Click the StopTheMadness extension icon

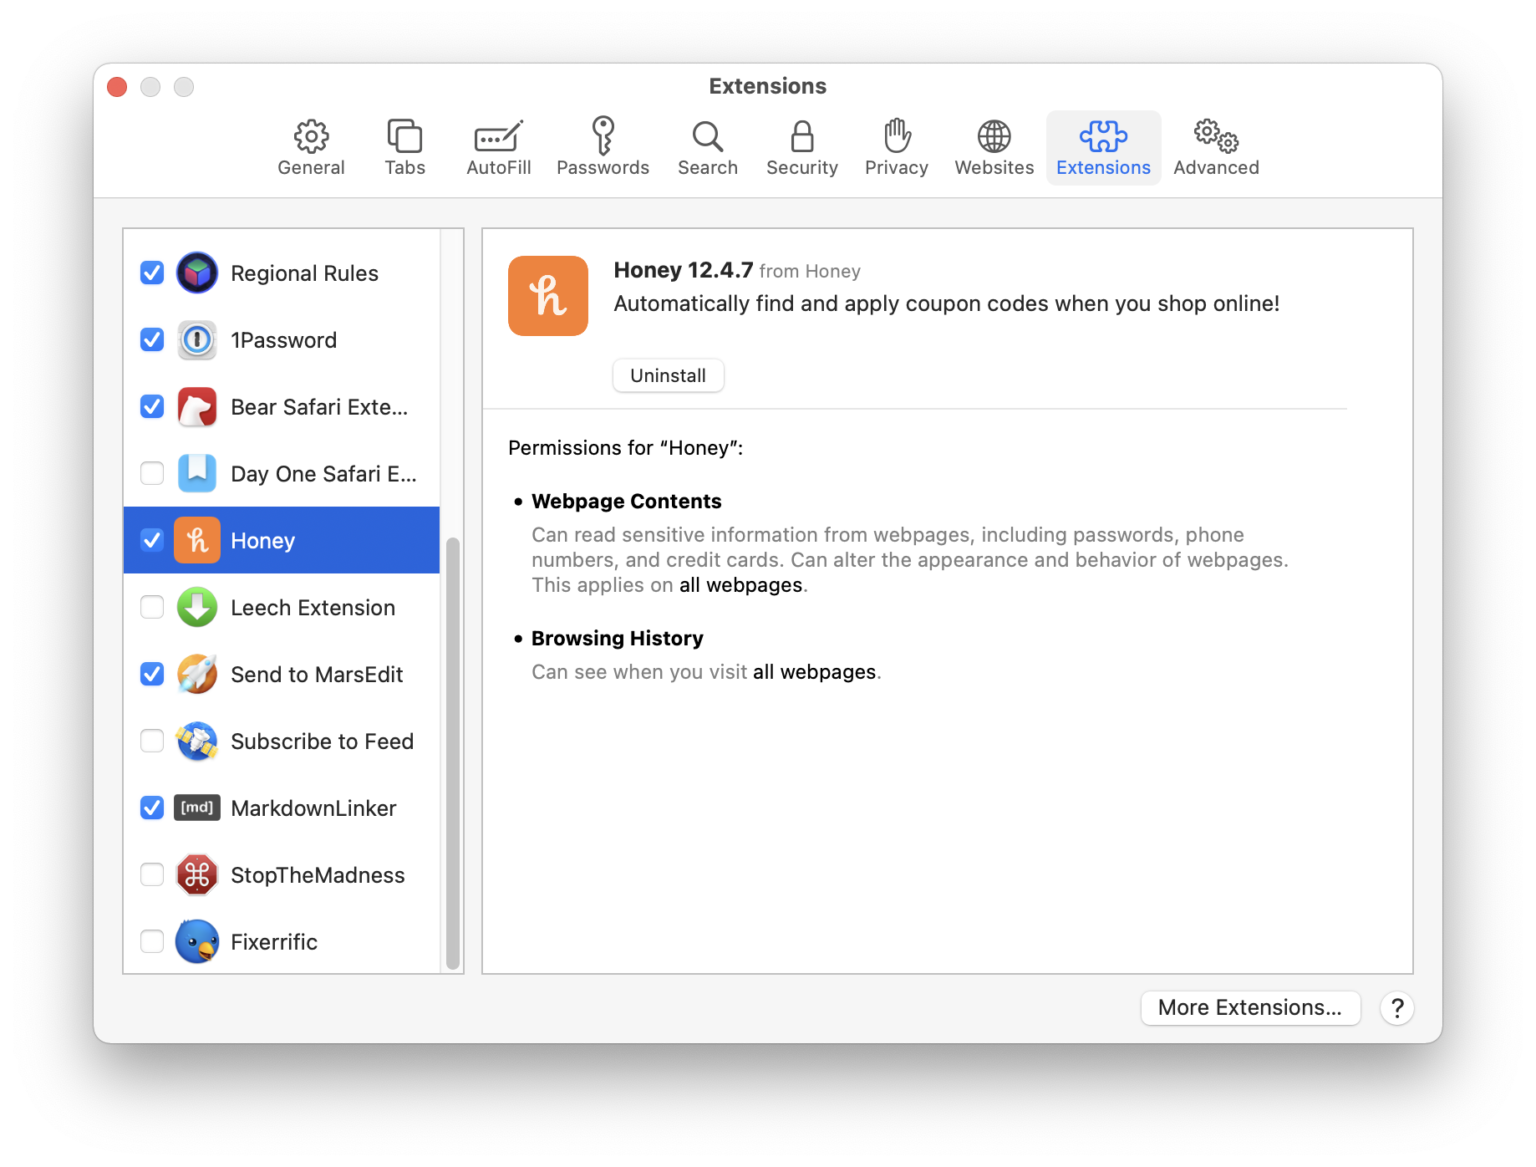[x=197, y=874]
